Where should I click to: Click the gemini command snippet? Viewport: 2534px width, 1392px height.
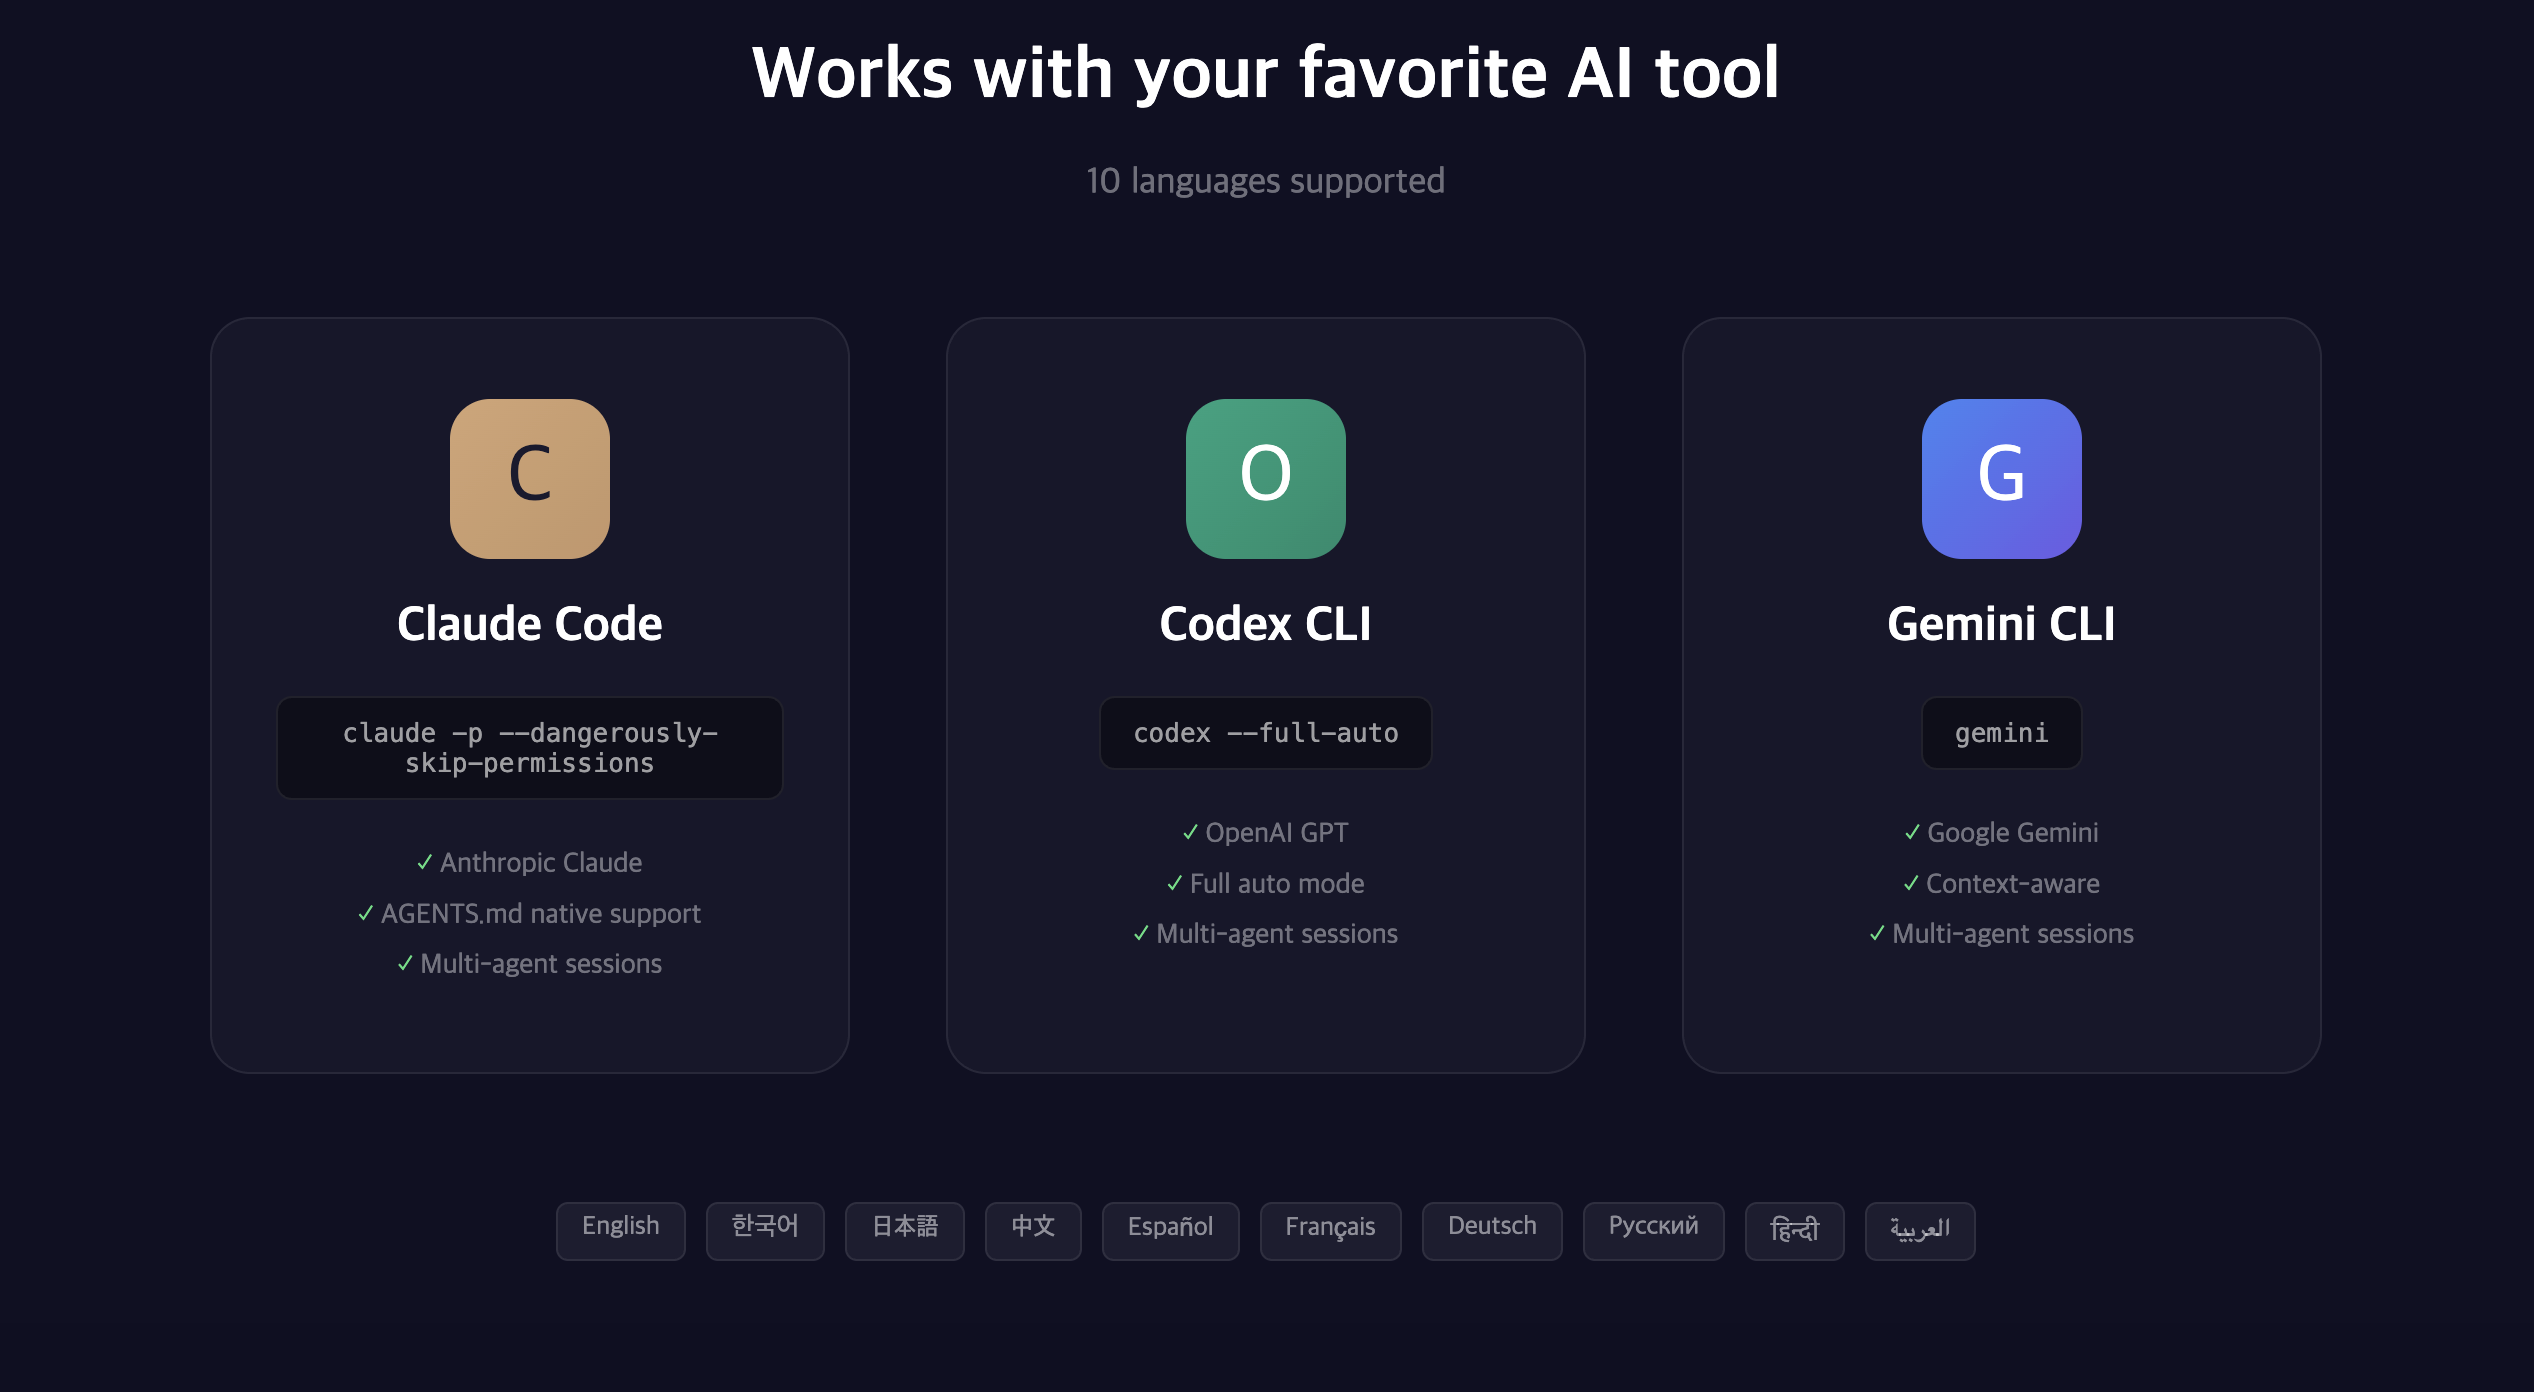2000,732
